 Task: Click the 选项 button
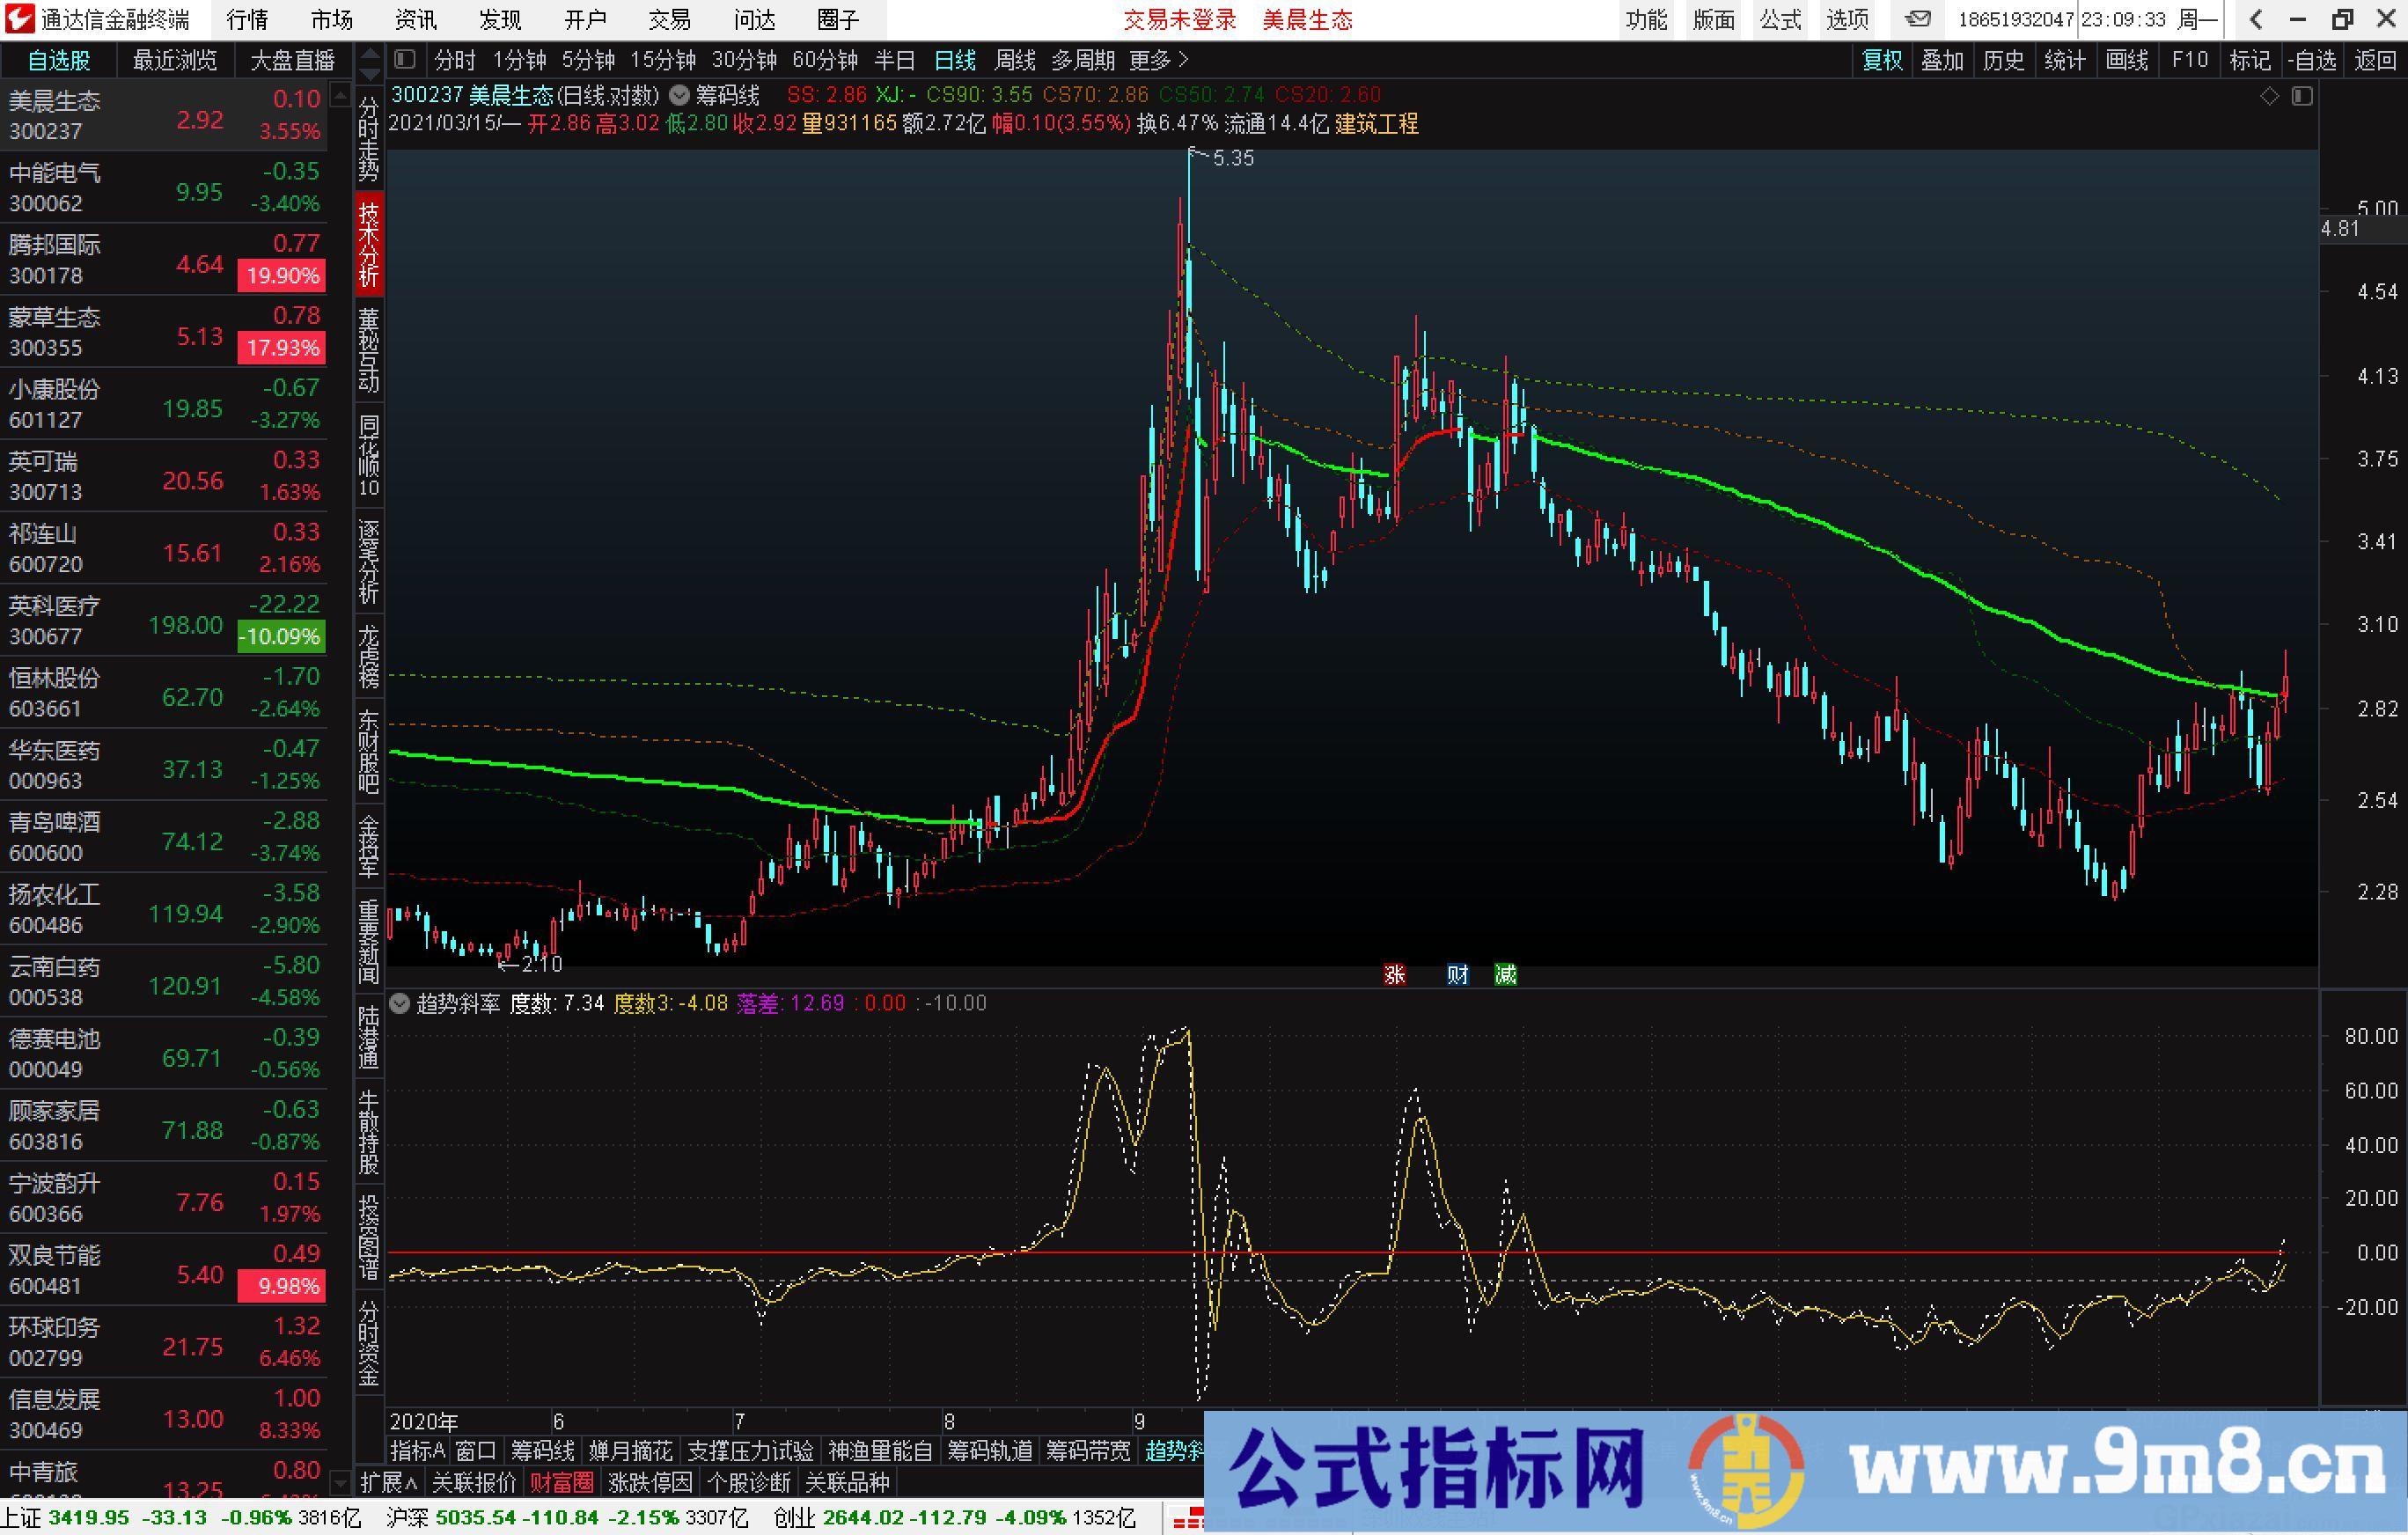1848,19
